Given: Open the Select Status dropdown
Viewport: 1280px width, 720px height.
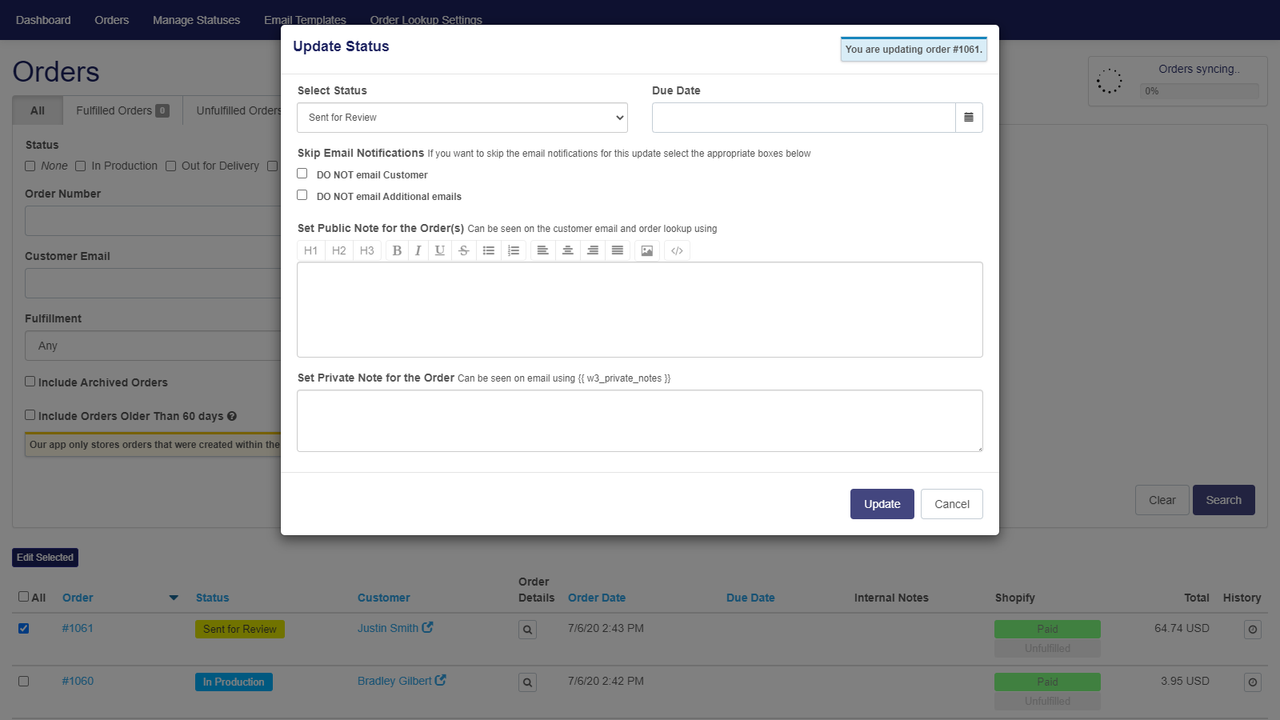Looking at the screenshot, I should coord(462,117).
